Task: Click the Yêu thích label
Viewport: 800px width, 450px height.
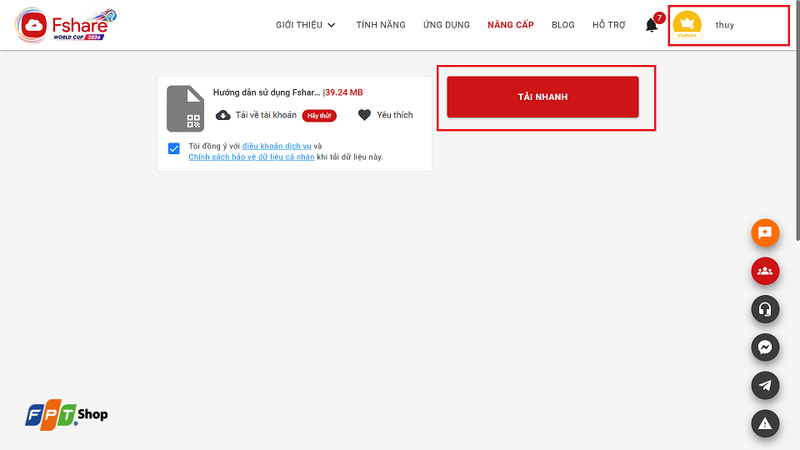Action: pos(394,115)
